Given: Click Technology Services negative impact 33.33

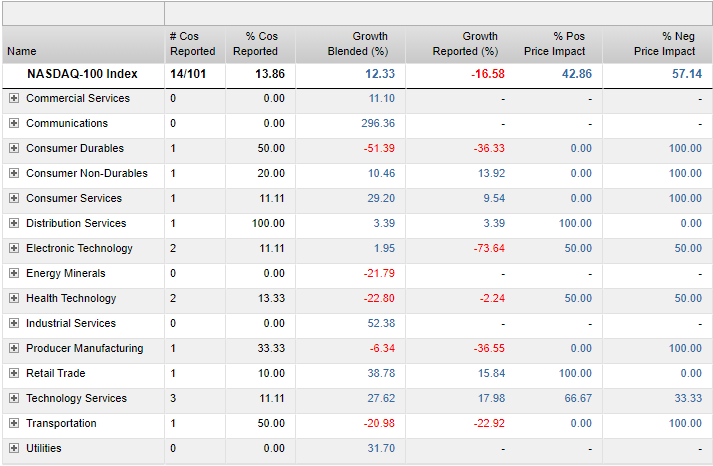Looking at the screenshot, I should coord(688,398).
